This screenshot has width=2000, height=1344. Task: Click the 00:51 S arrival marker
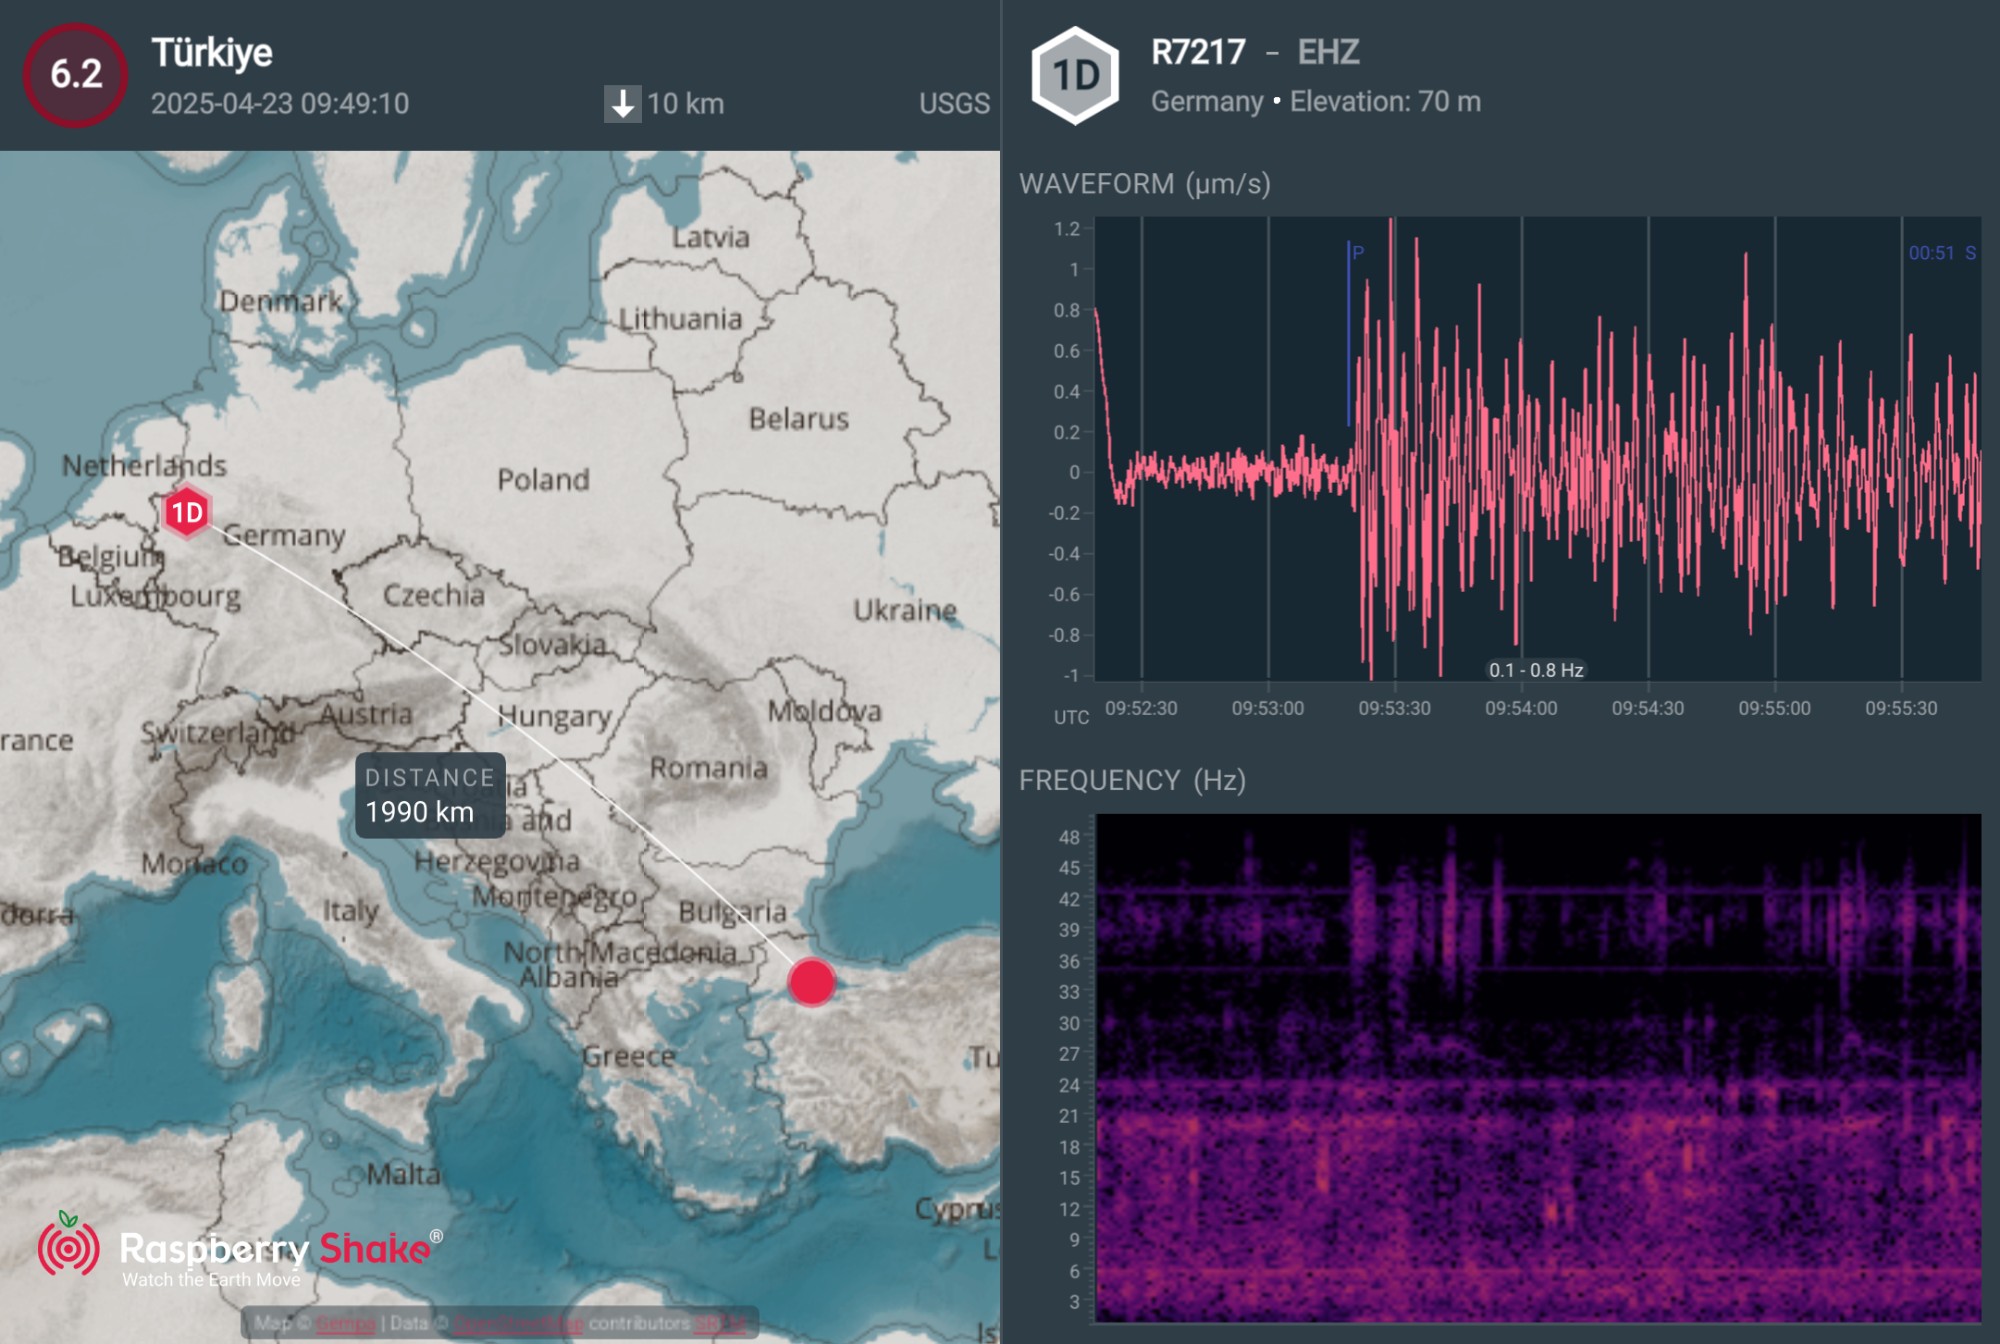tap(1942, 253)
